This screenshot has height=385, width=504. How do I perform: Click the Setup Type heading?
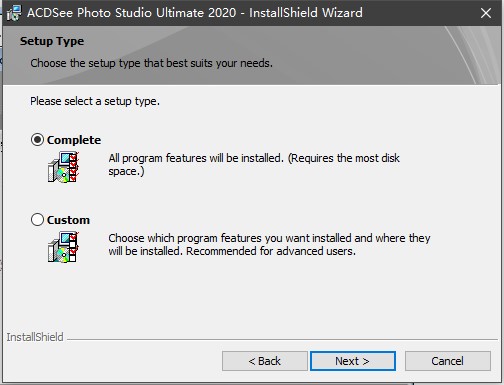click(x=52, y=41)
